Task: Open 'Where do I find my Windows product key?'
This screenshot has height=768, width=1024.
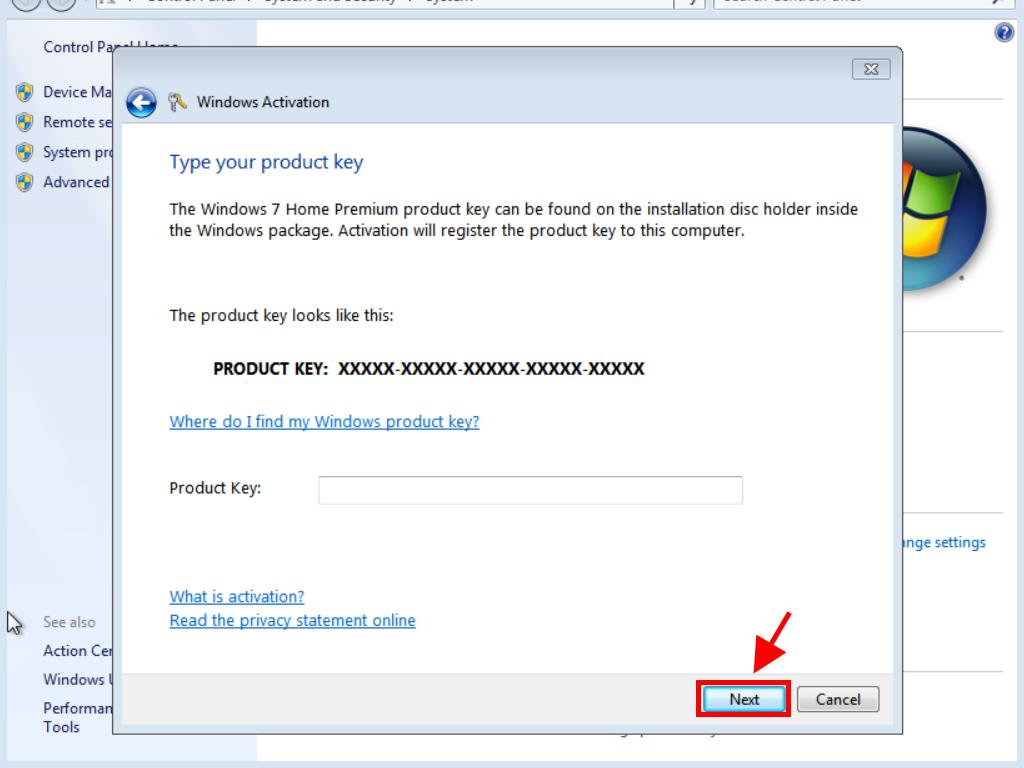Action: (x=324, y=422)
